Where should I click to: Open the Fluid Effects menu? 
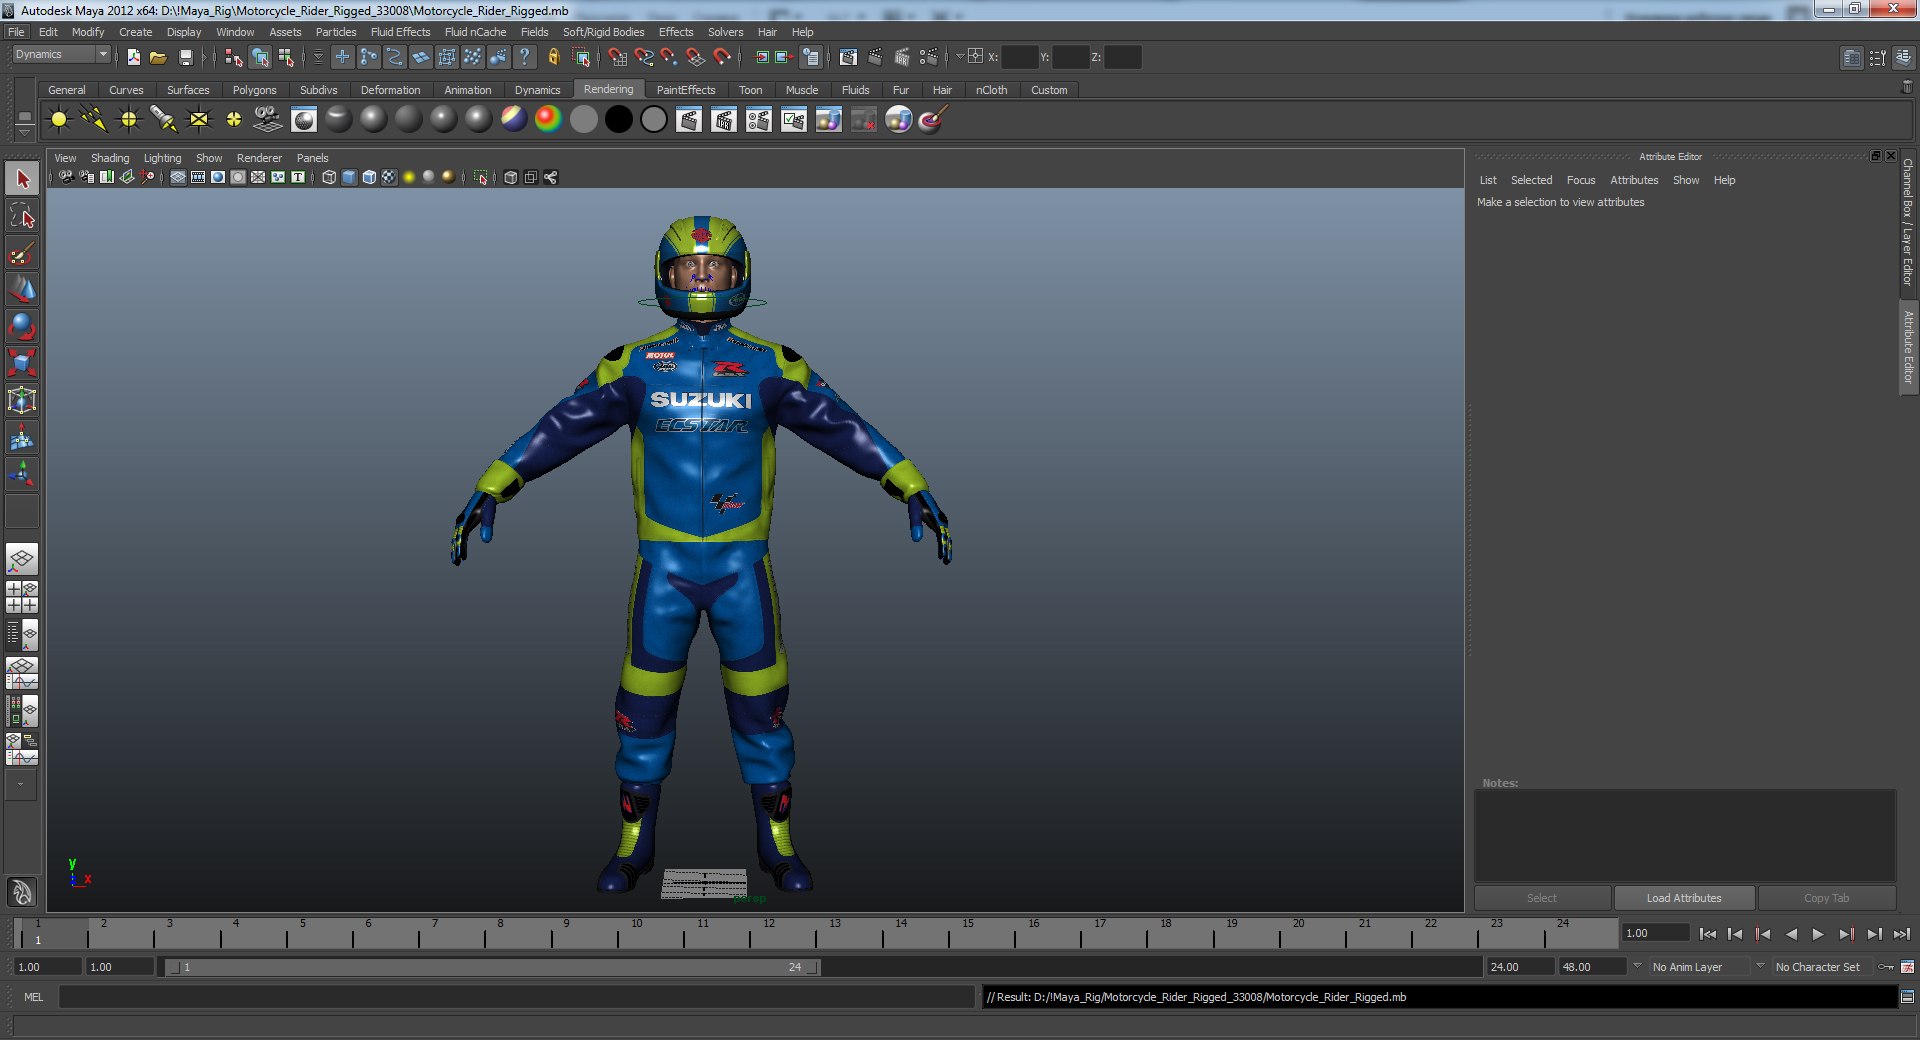(x=400, y=32)
